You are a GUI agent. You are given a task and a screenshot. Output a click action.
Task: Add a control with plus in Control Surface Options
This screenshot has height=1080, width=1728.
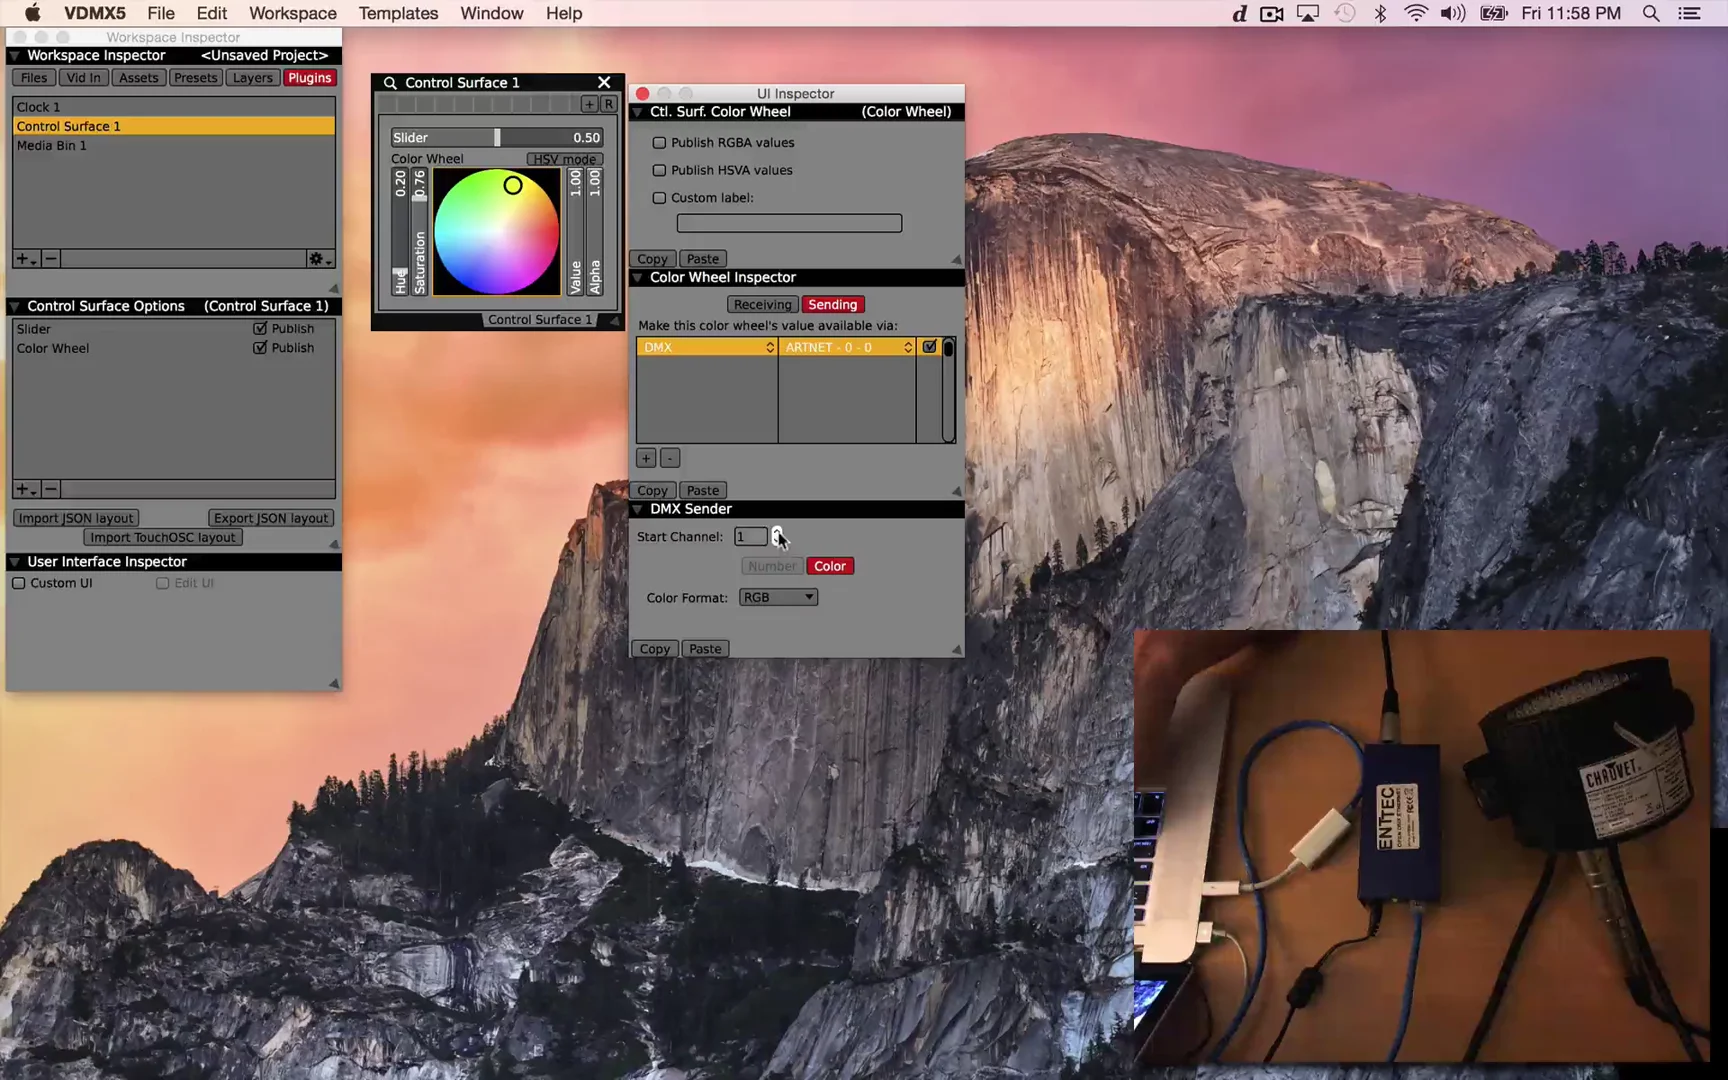pos(25,489)
